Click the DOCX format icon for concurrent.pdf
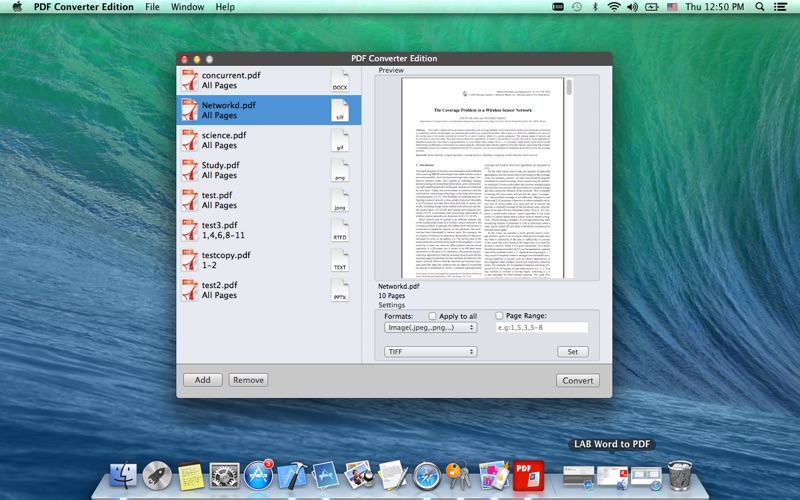This screenshot has width=800, height=500. [340, 80]
